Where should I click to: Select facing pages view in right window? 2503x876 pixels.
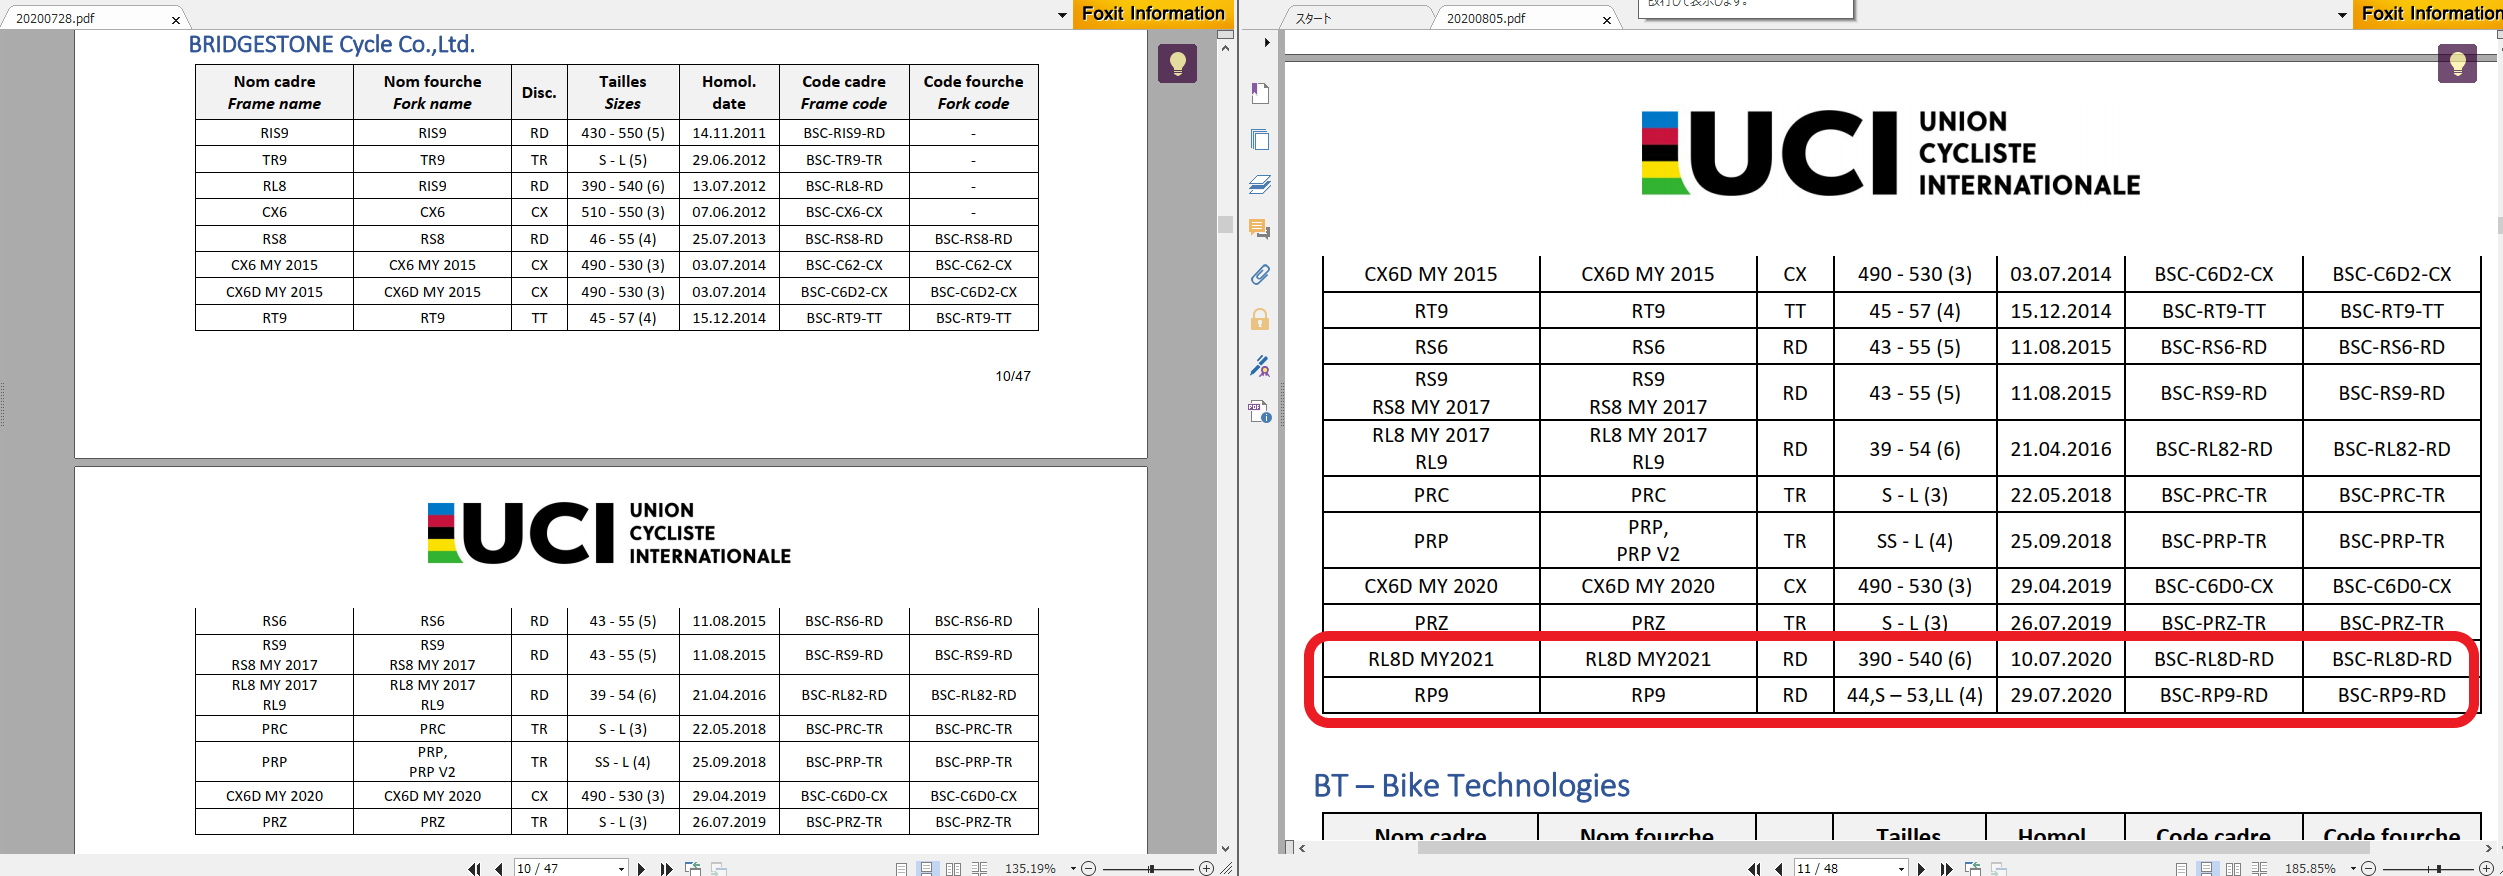coord(2234,869)
